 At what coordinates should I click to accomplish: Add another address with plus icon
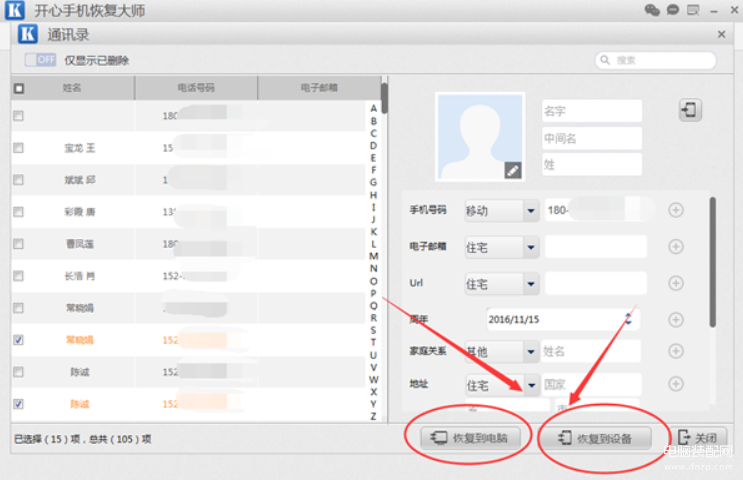(676, 383)
